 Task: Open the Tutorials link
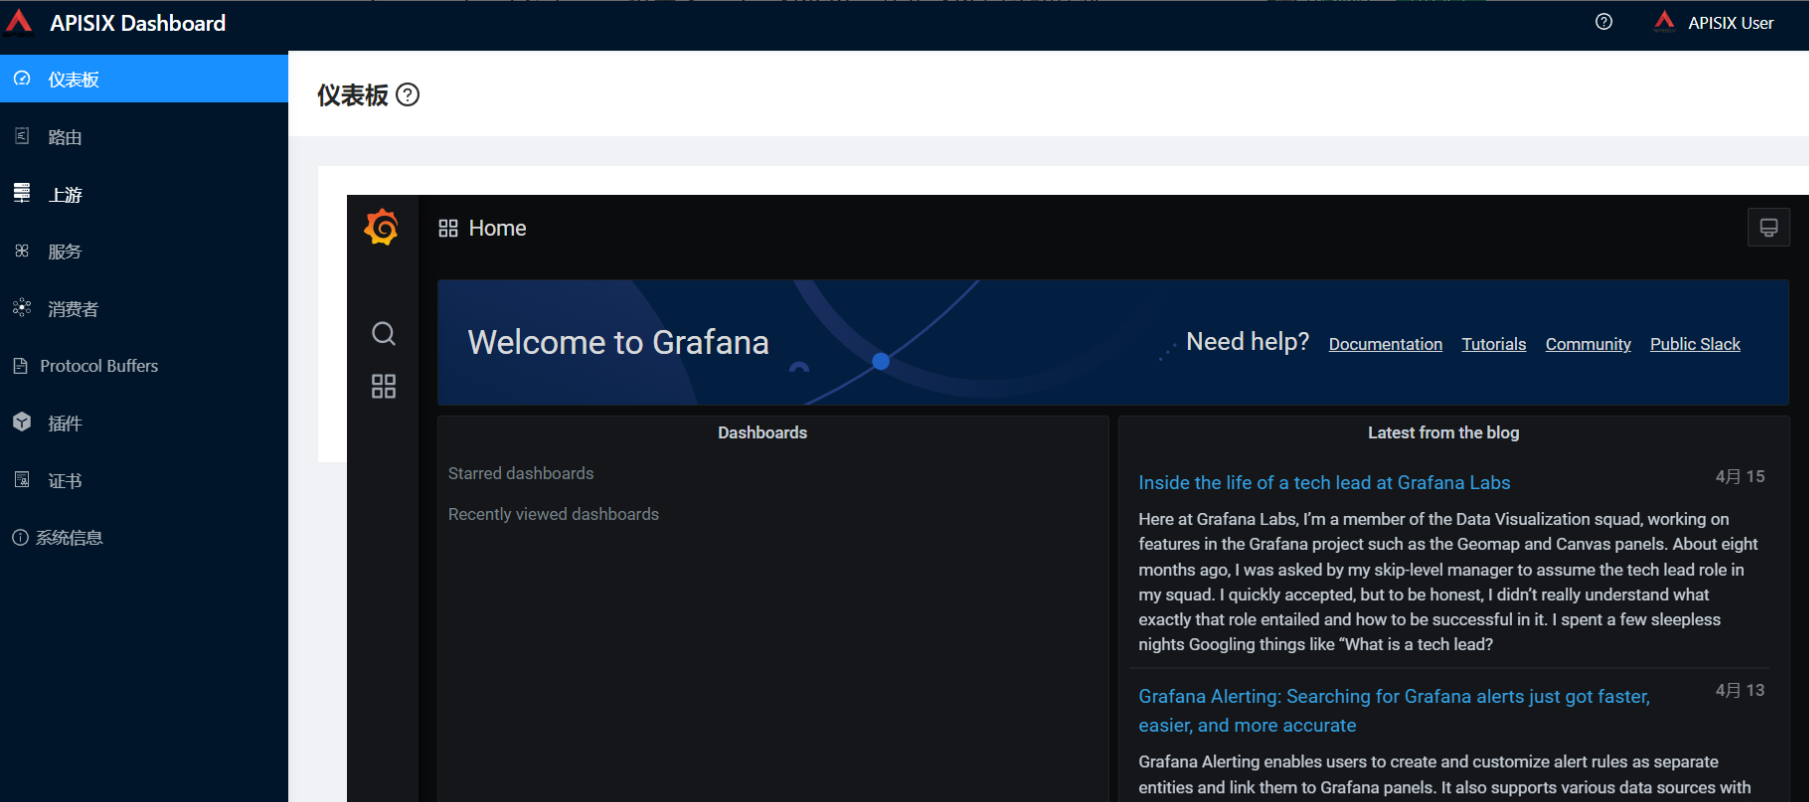[x=1493, y=344]
